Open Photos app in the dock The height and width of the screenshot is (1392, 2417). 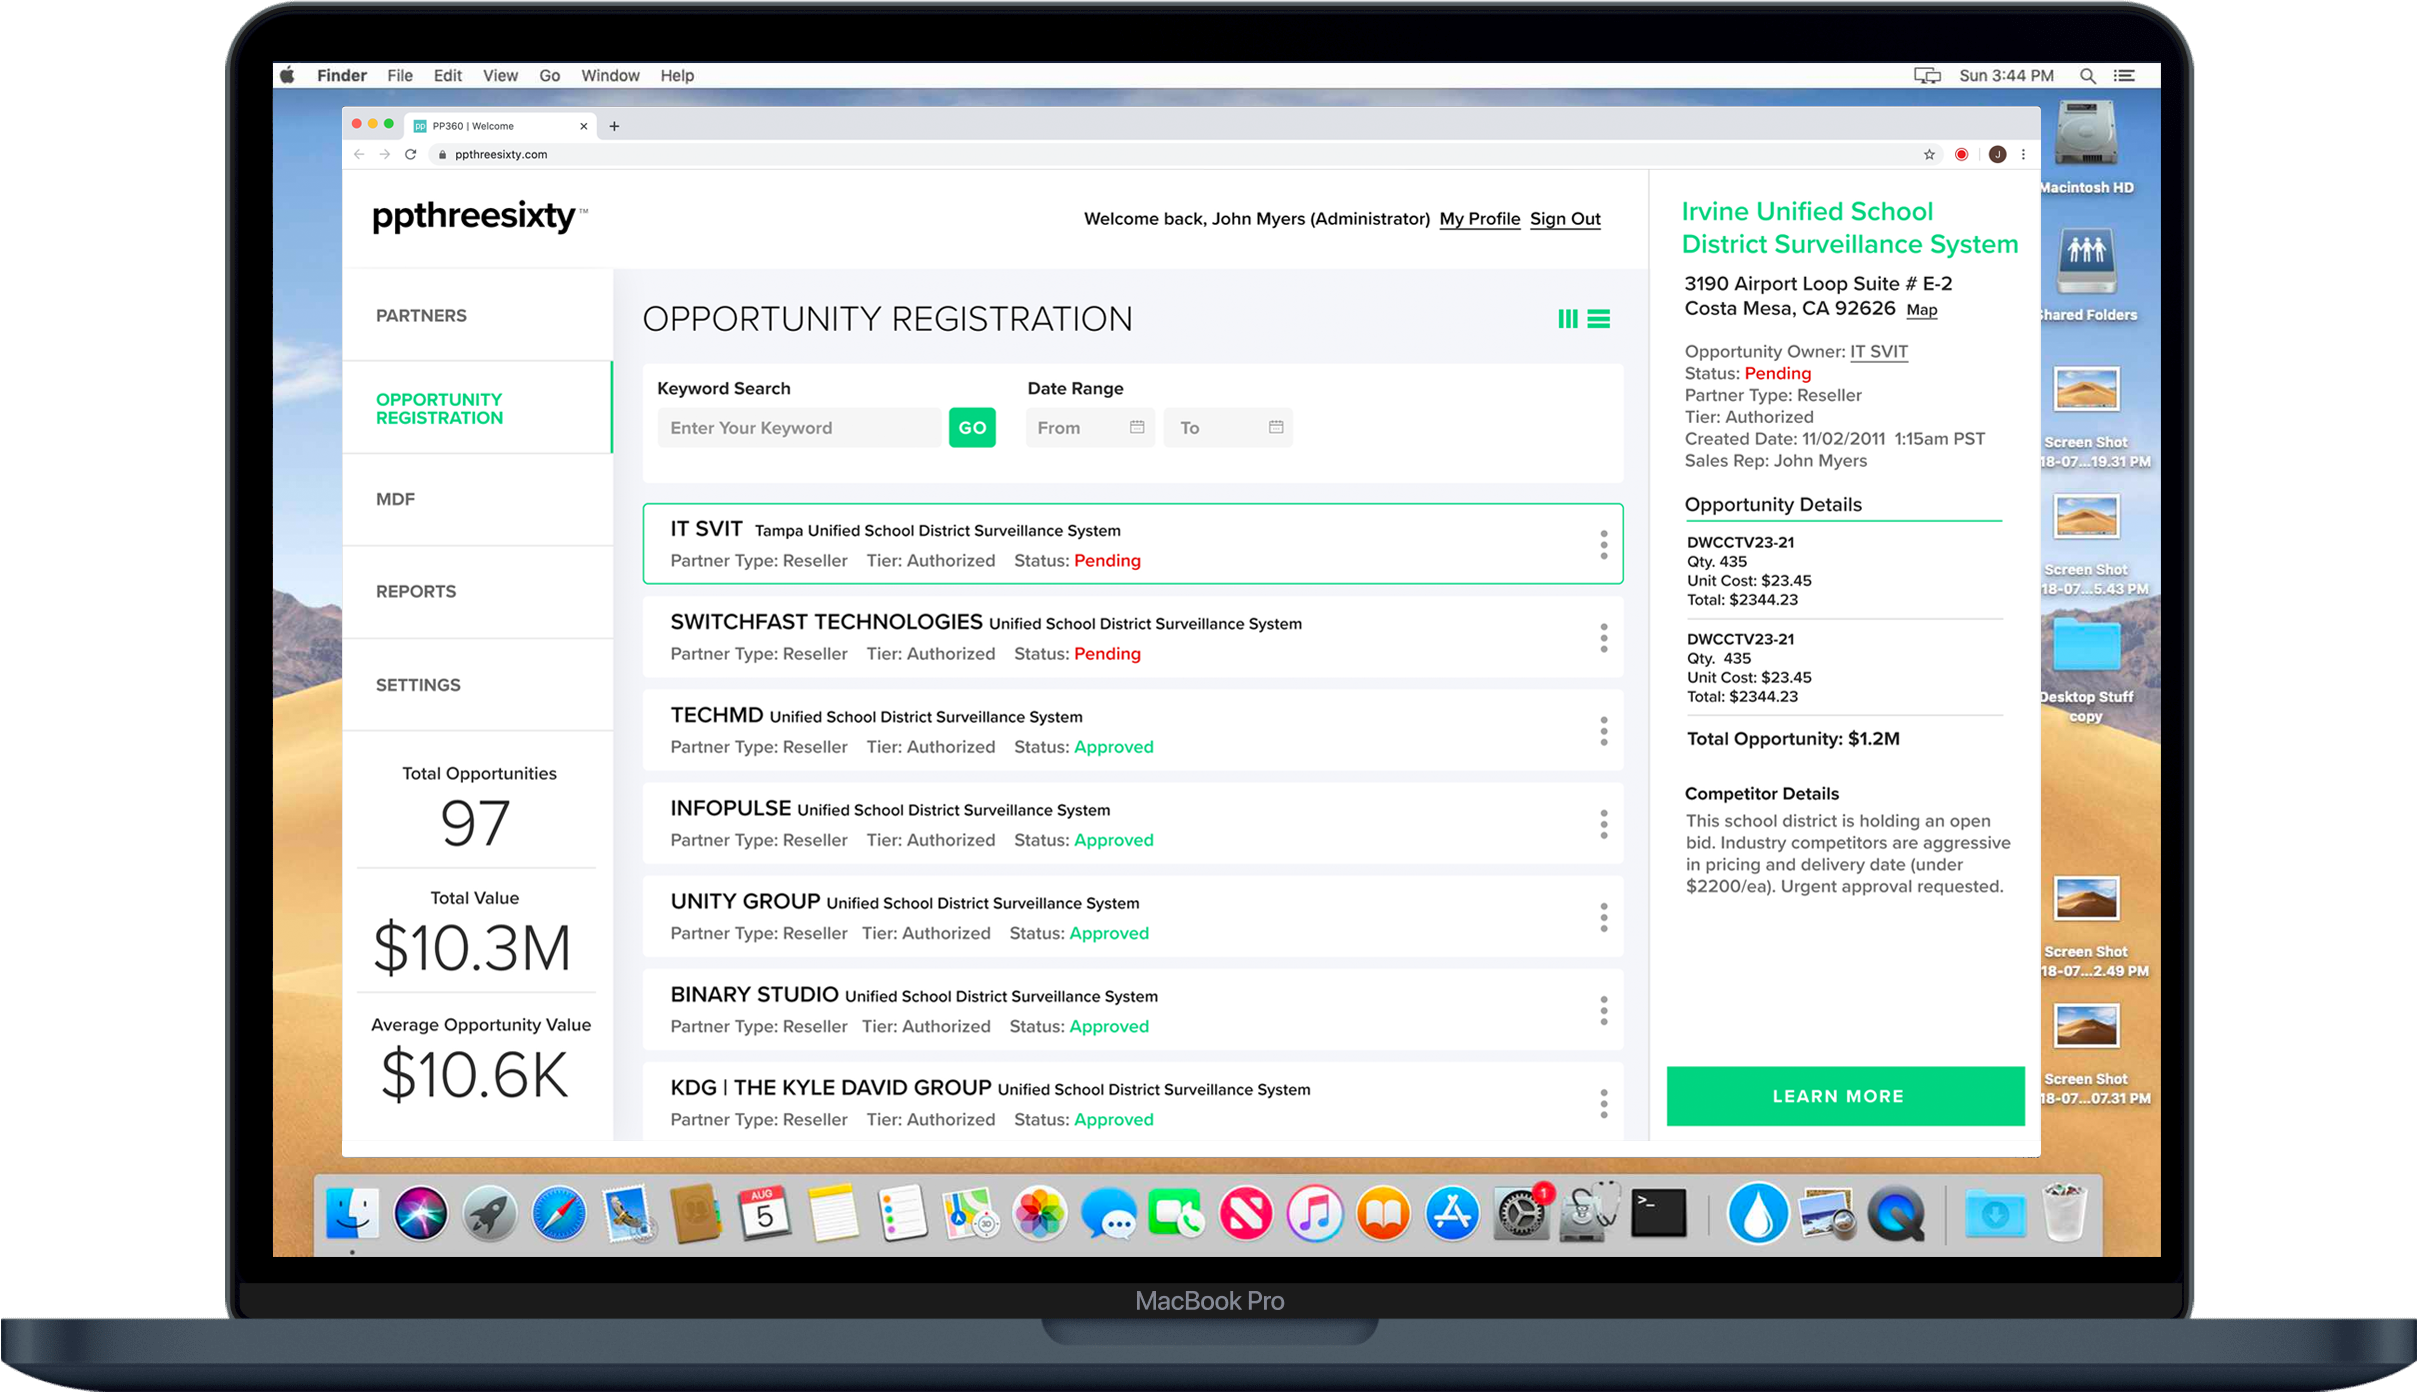tap(1040, 1214)
